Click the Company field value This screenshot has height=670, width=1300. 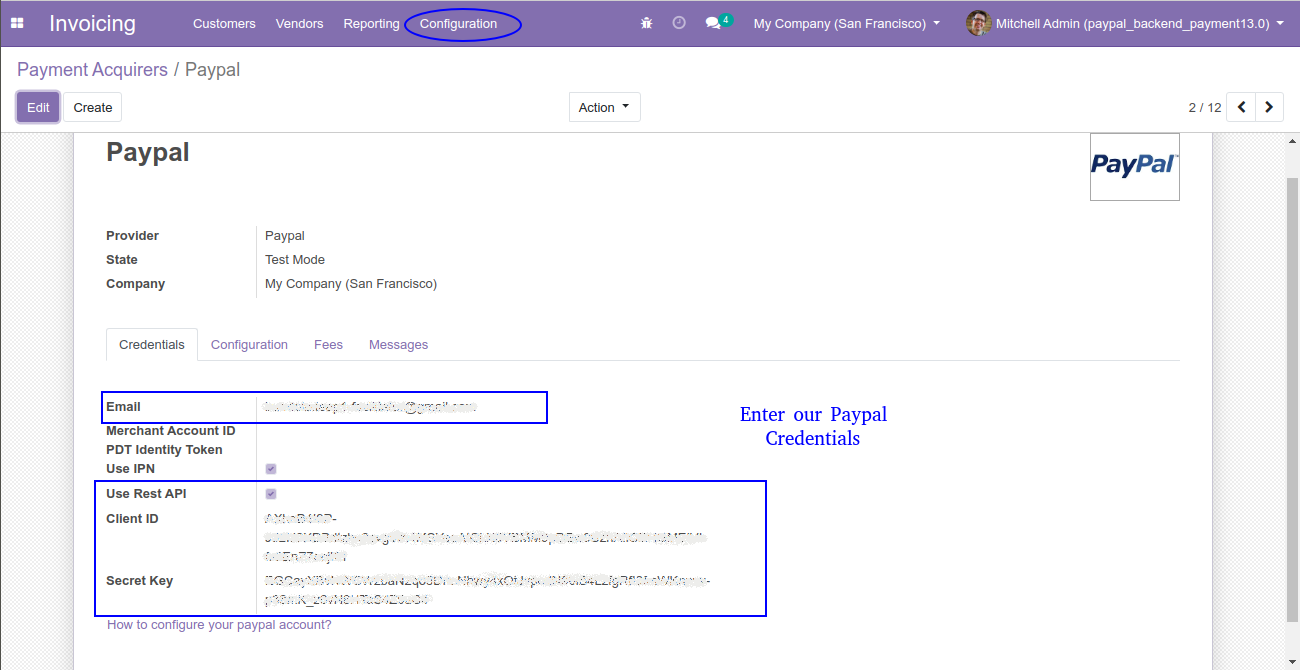click(x=351, y=284)
